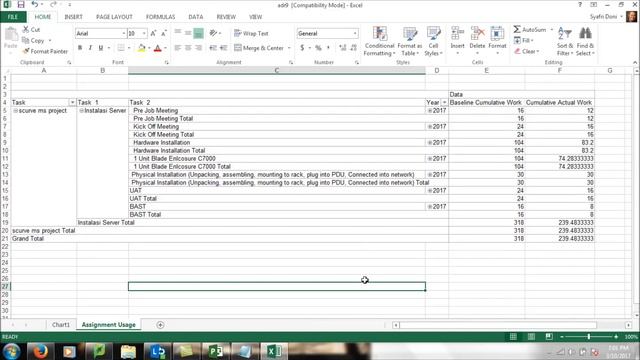Open the borders button

point(121,48)
